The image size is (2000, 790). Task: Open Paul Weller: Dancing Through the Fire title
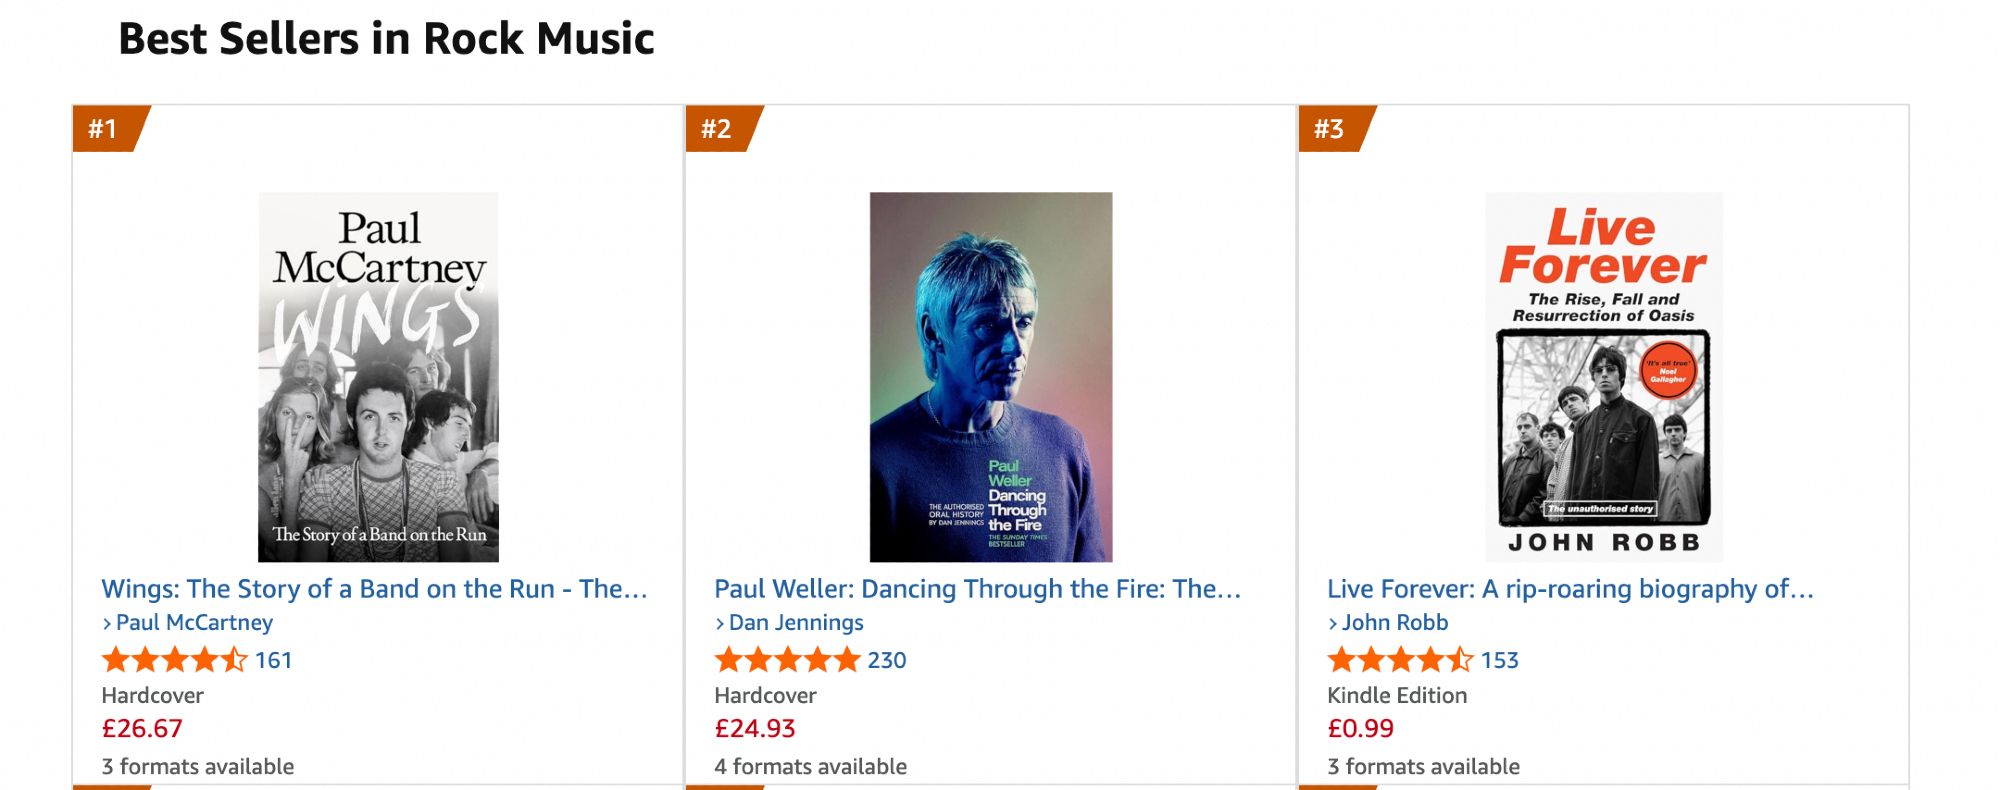[x=977, y=589]
